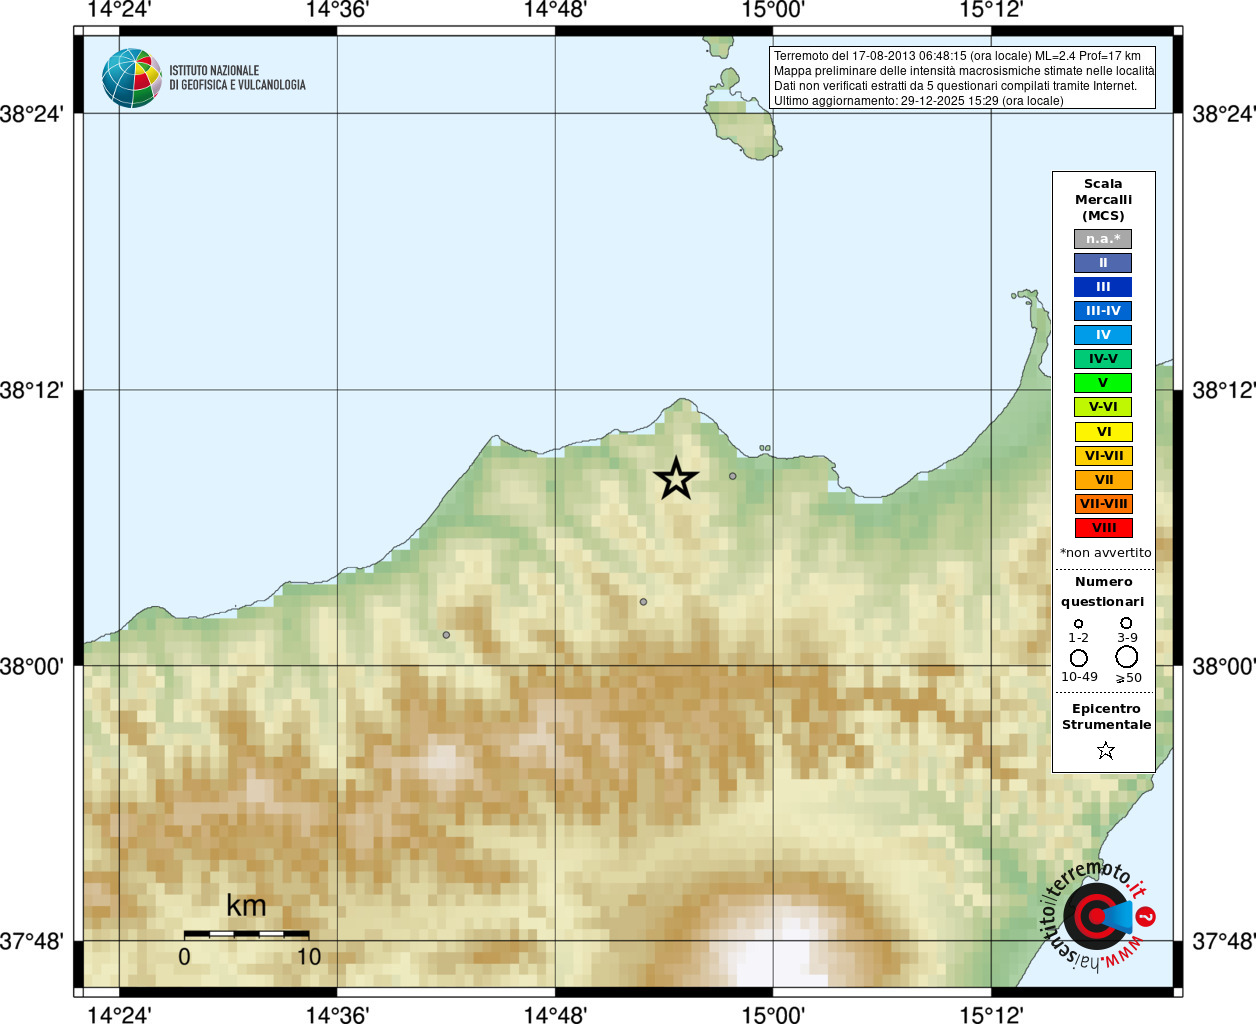Click the 14°48' label on bottom axis
The height and width of the screenshot is (1024, 1256).
click(555, 1014)
